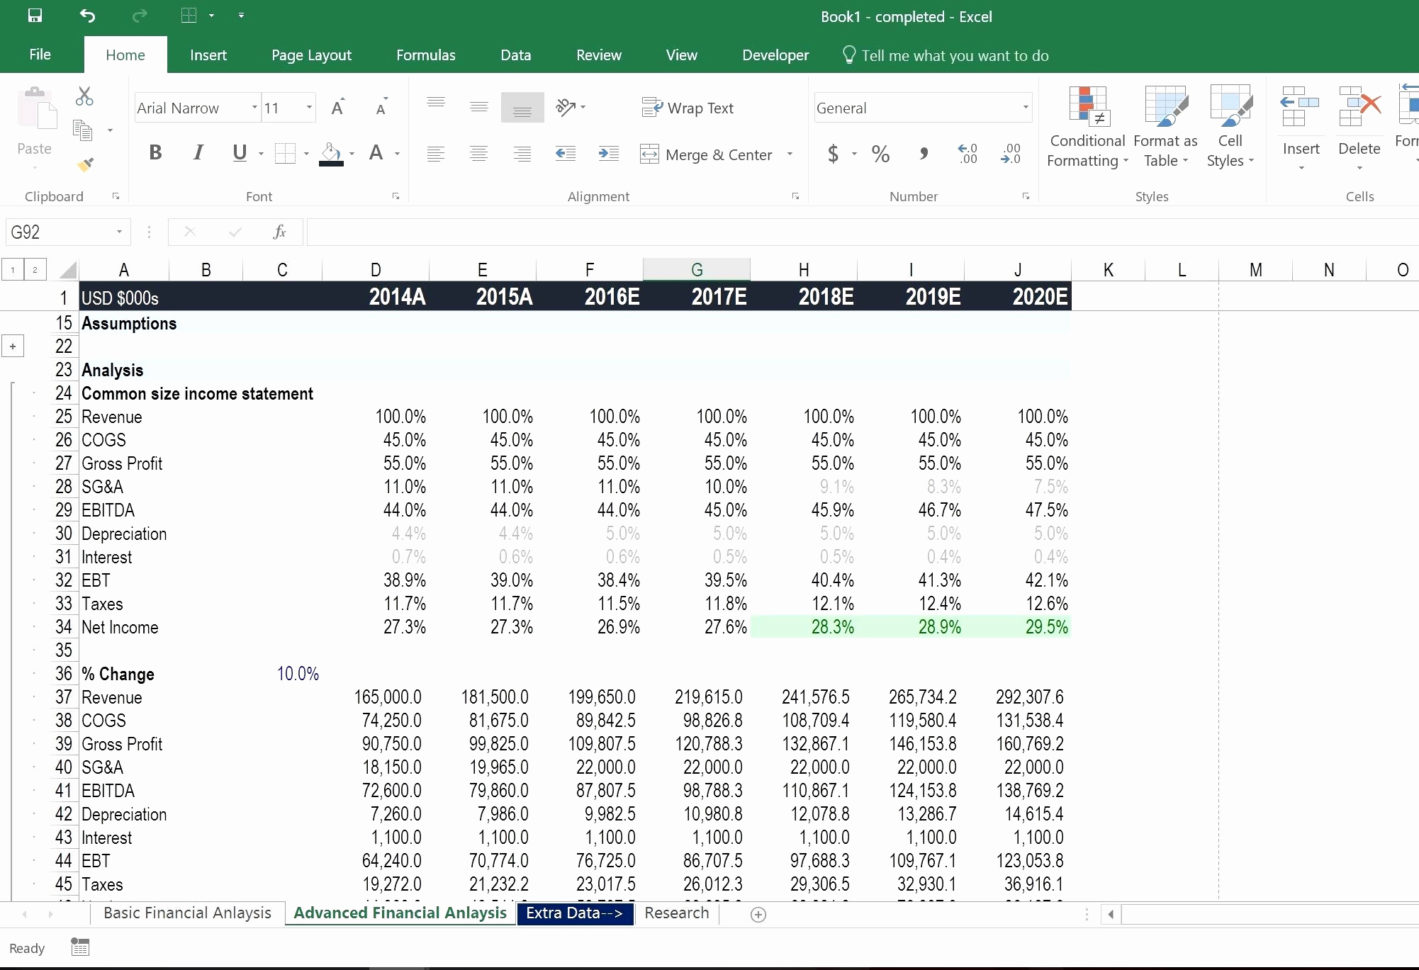Toggle Bold formatting
Screen dimensions: 1419x970
coord(155,152)
